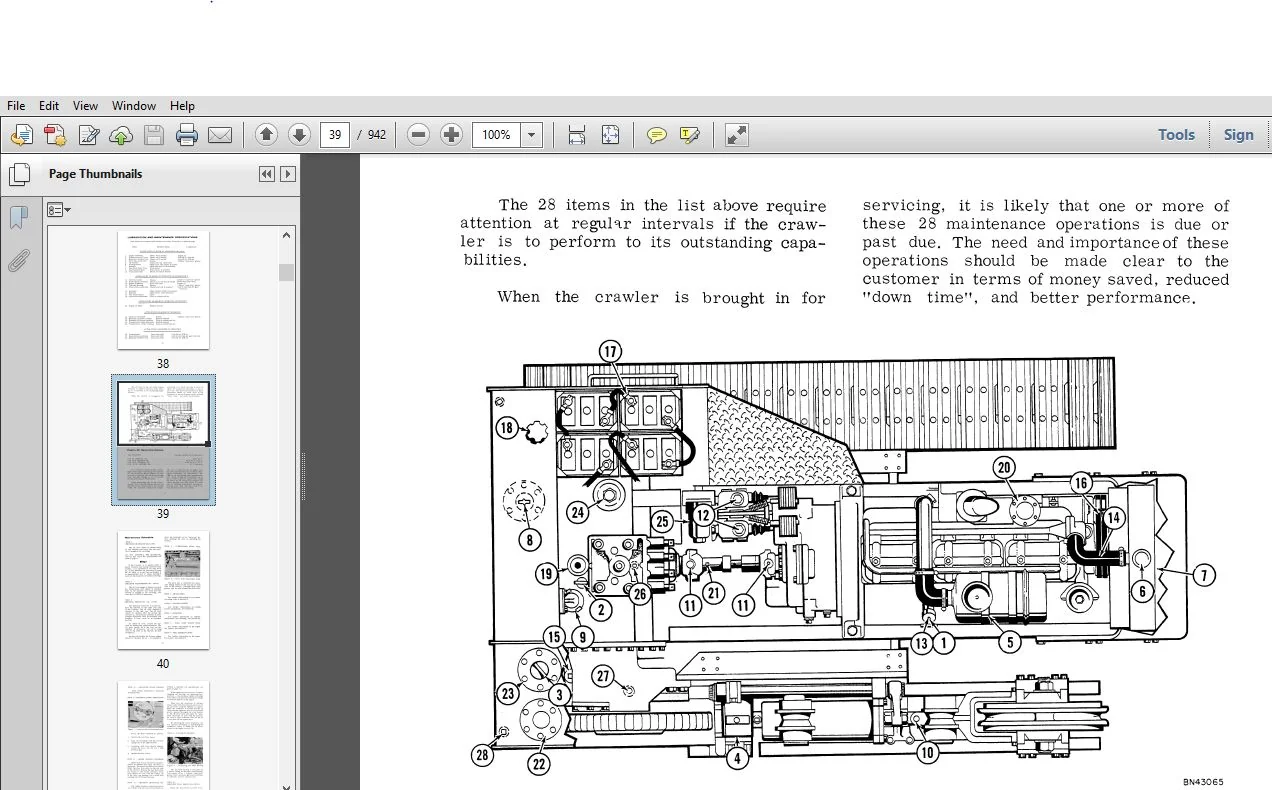This screenshot has width=1272, height=790.
Task: Click the thumbnails scrollbar thumb
Action: pos(287,272)
